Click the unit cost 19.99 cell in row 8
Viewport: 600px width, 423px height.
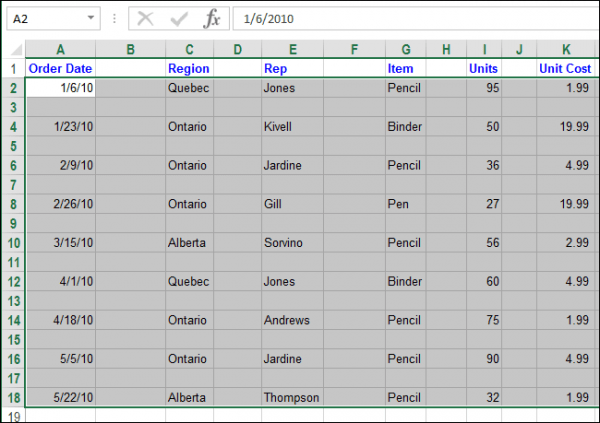pyautogui.click(x=567, y=204)
